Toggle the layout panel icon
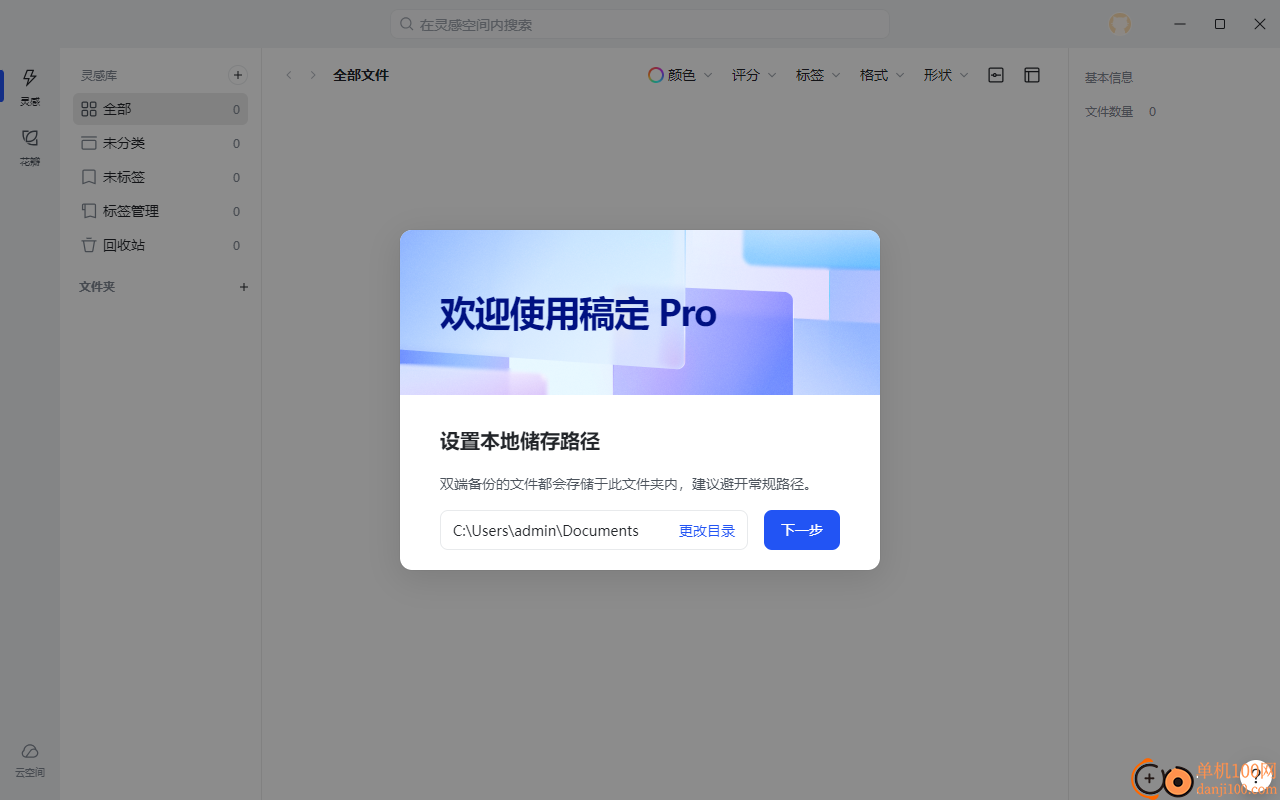 click(1032, 75)
